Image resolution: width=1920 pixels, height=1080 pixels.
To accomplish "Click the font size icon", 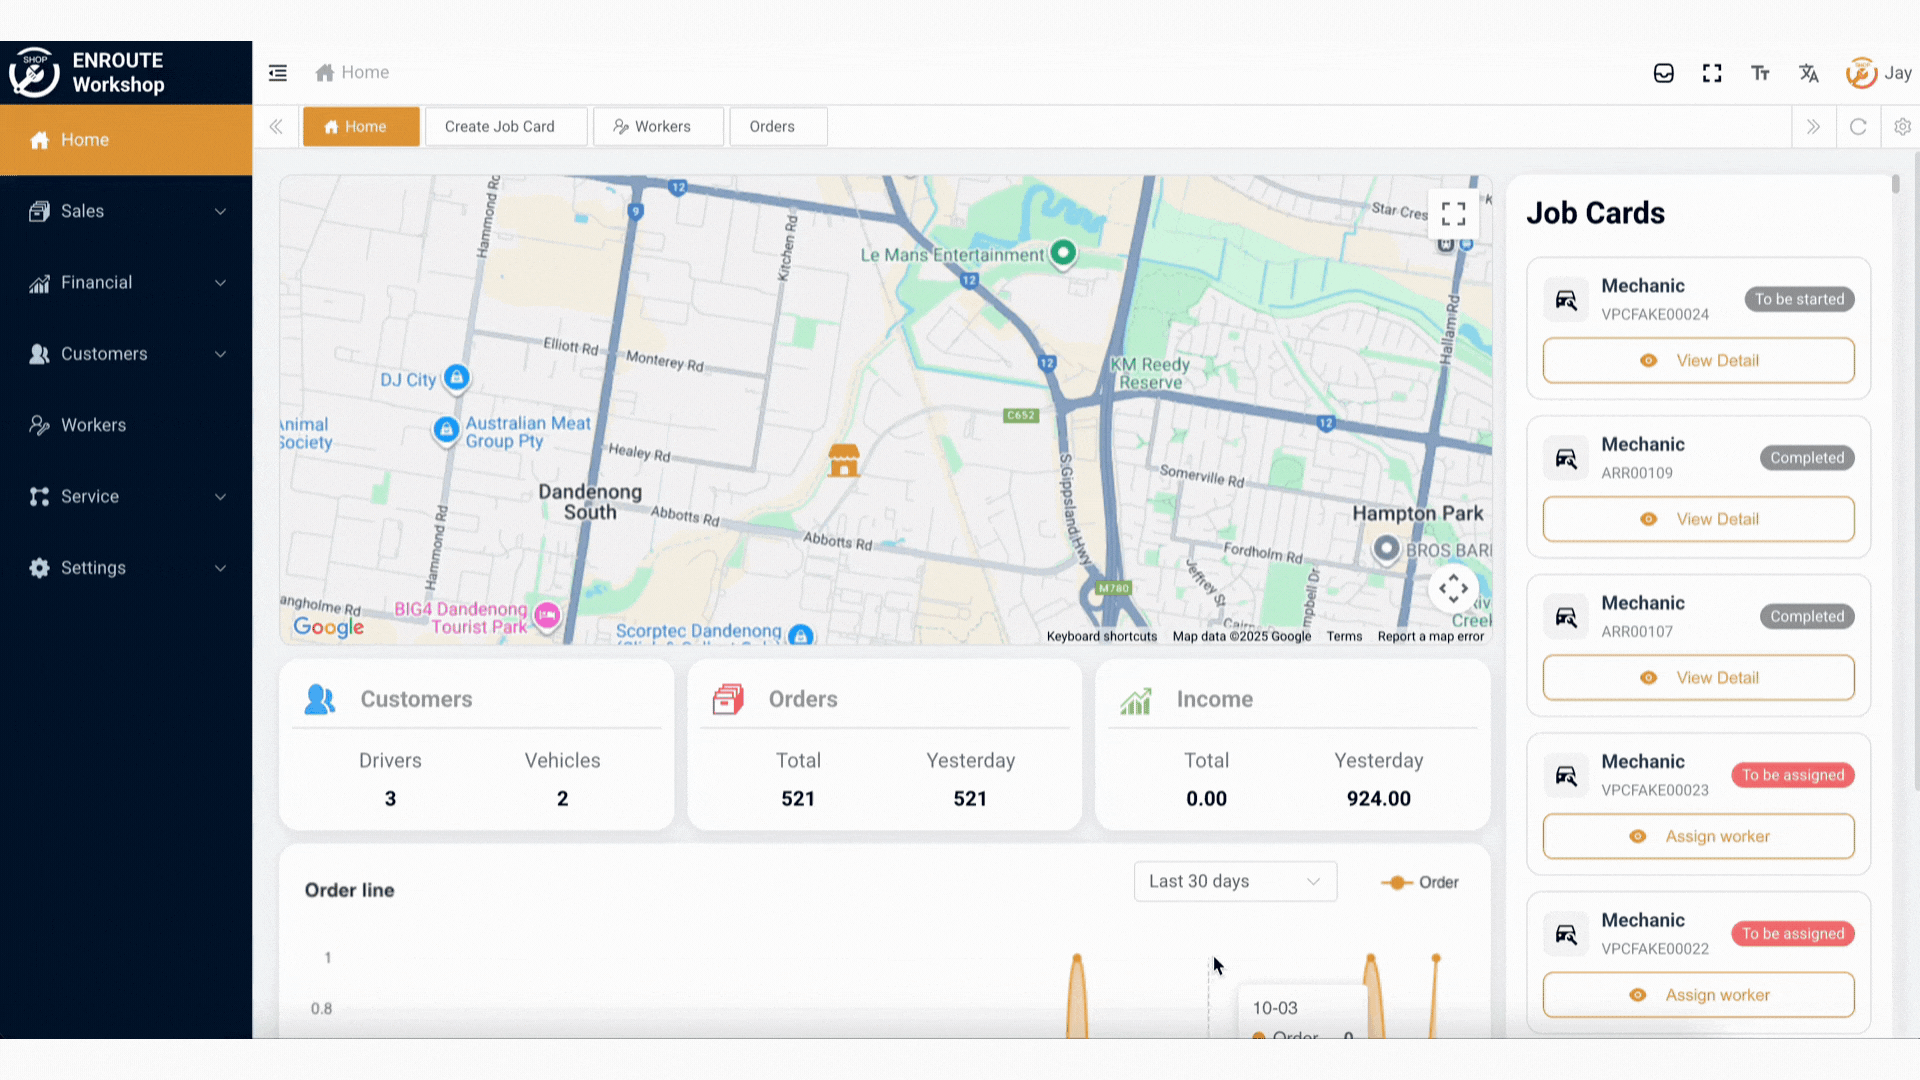I will 1760,73.
